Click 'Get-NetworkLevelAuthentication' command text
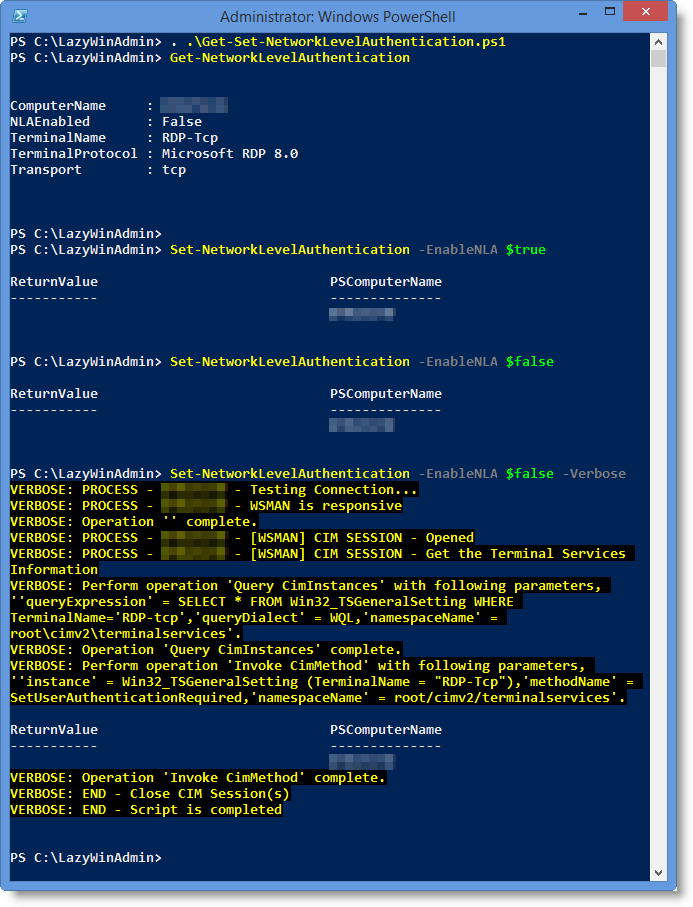693x907 pixels. pyautogui.click(x=289, y=58)
